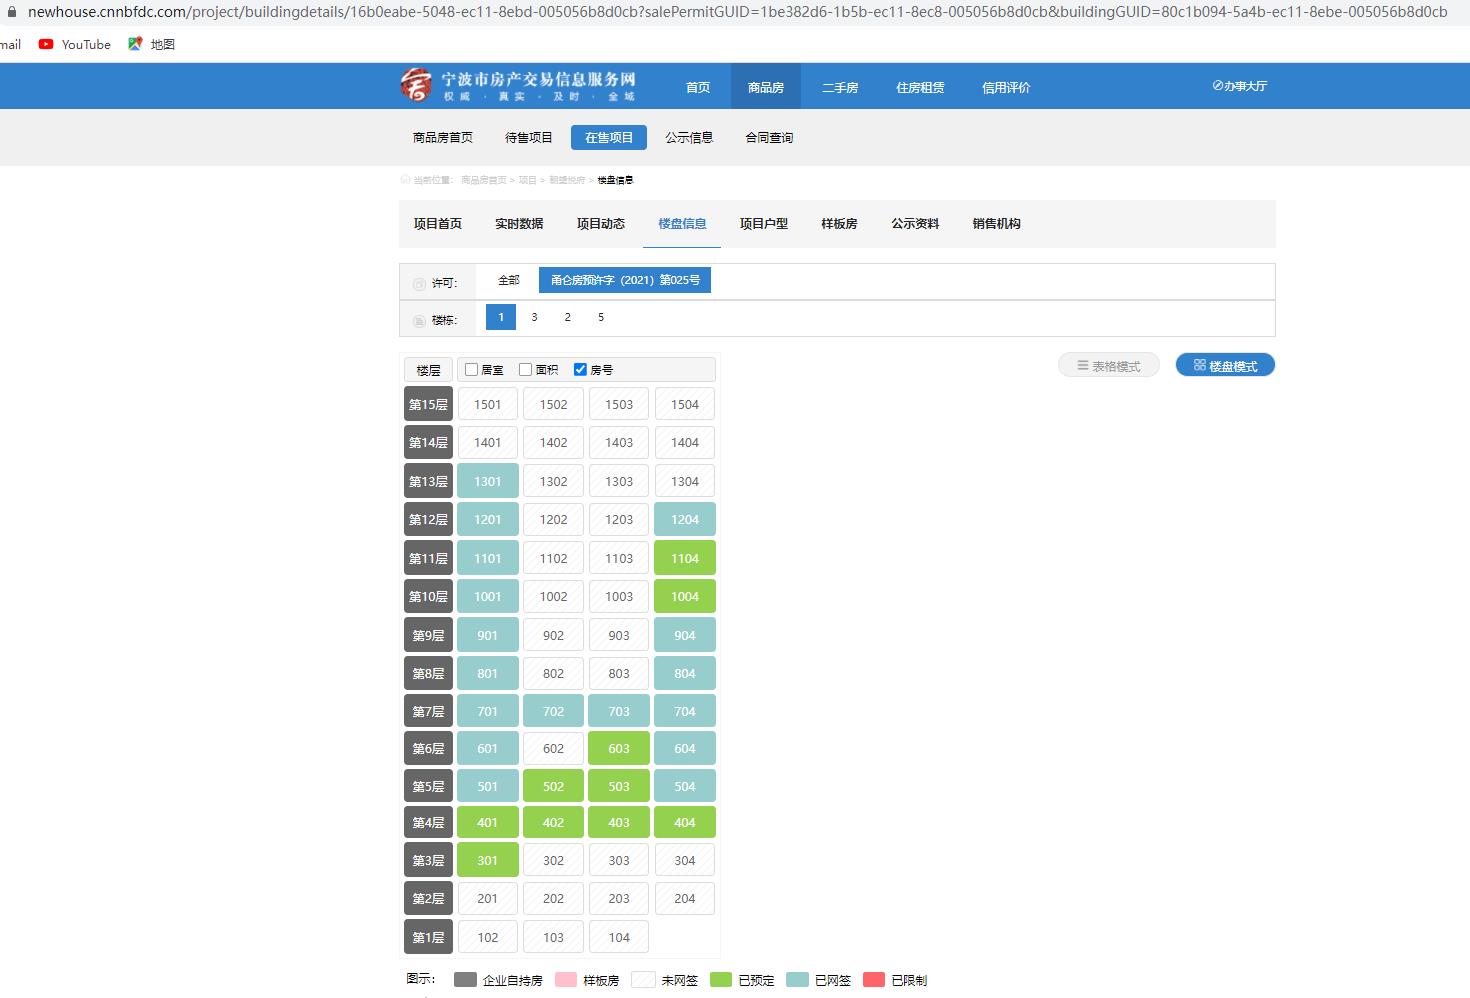The height and width of the screenshot is (998, 1470).
Task: Go to 首页 in top navigation
Action: (x=698, y=87)
